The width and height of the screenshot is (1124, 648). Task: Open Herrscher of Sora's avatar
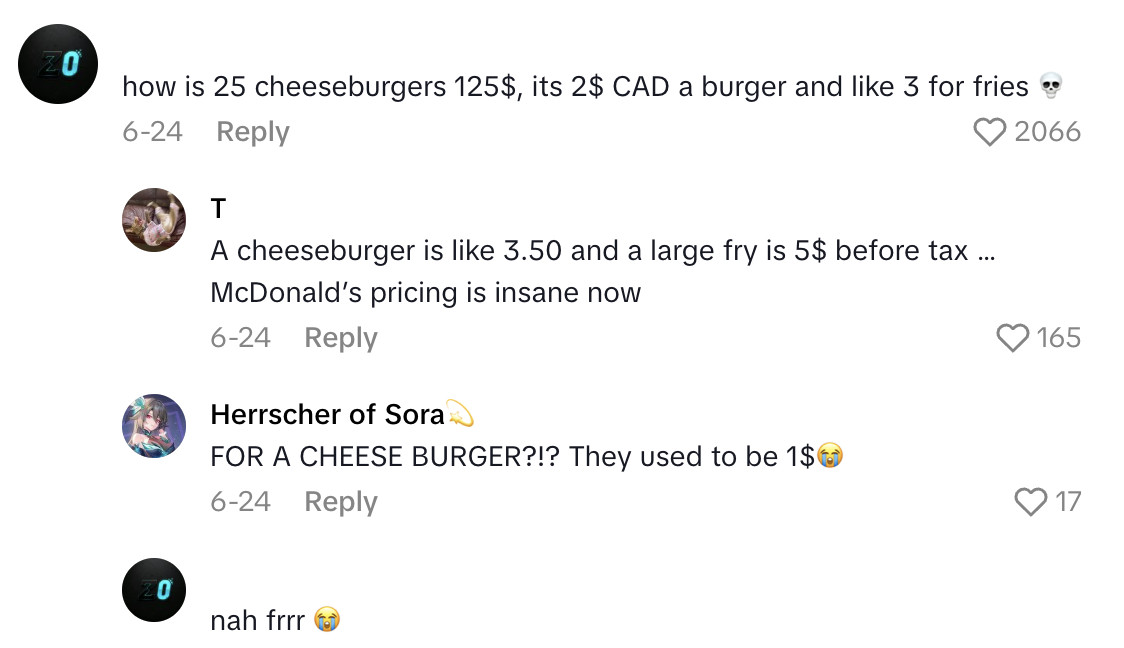[x=153, y=426]
